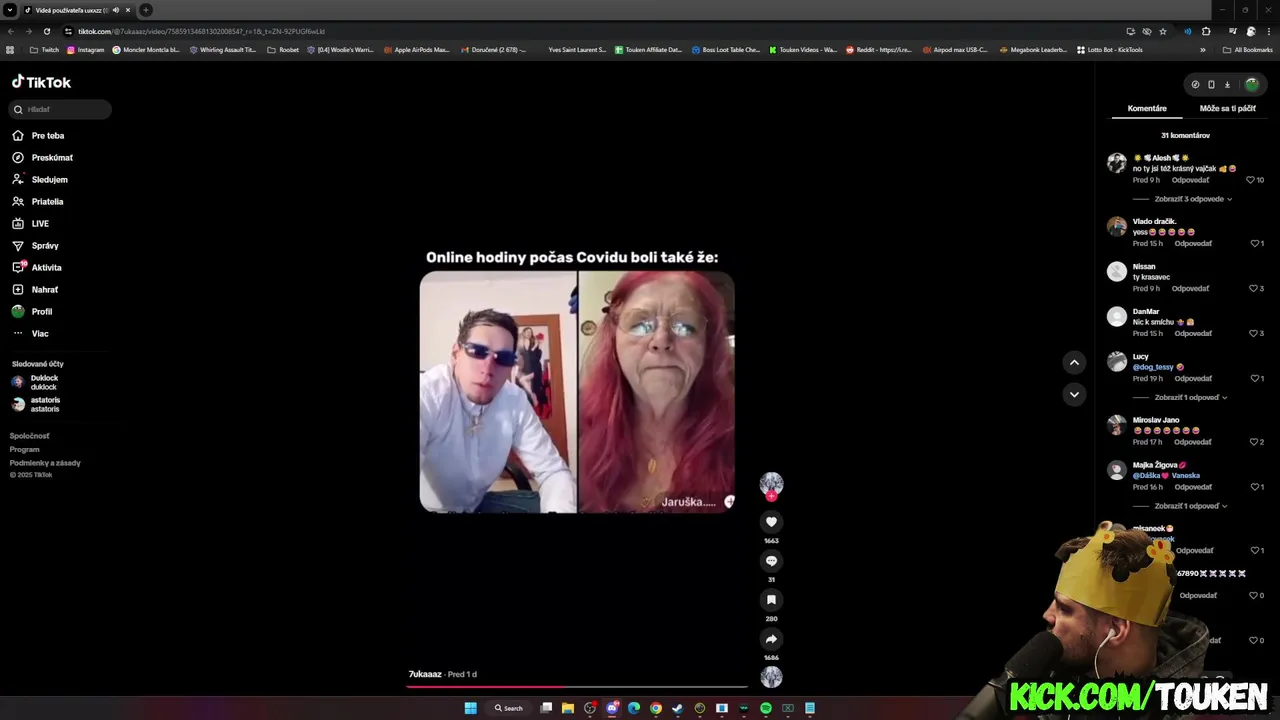Image resolution: width=1280 pixels, height=720 pixels.
Task: Expand 1 reply under Lucy's comment
Action: click(1191, 397)
